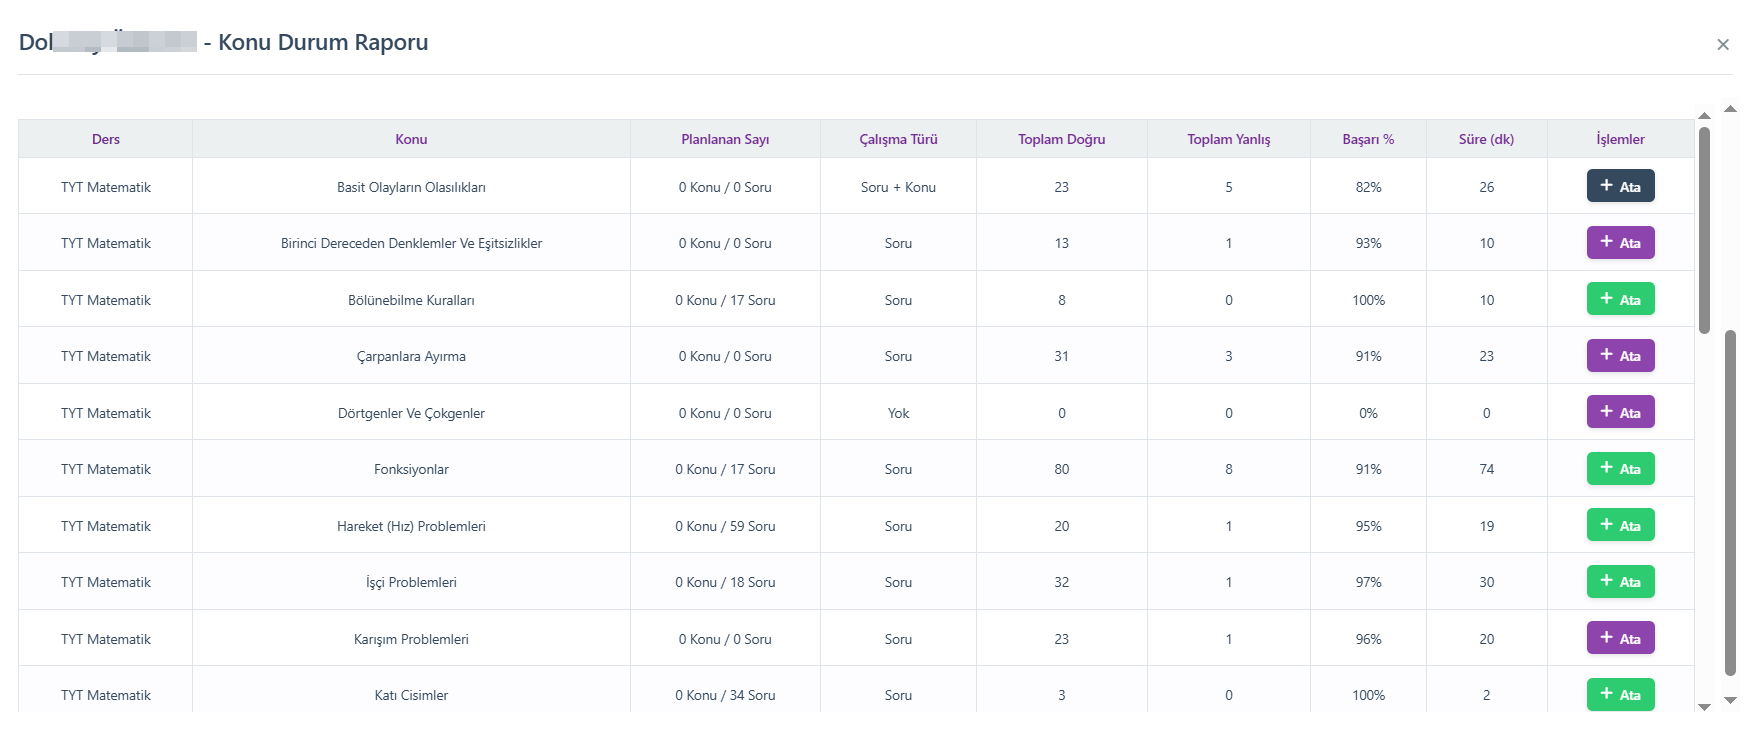Click Ata button for Fonksiyonlar row
1752x729 pixels.
(x=1620, y=469)
